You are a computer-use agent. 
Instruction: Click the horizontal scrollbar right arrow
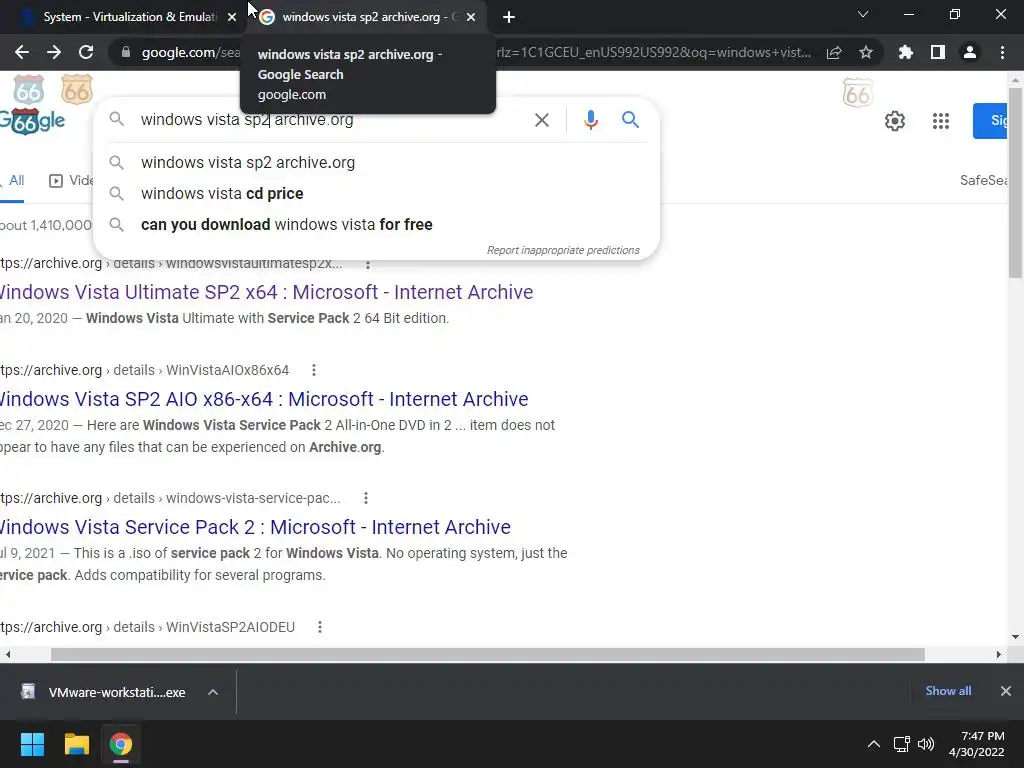(999, 654)
